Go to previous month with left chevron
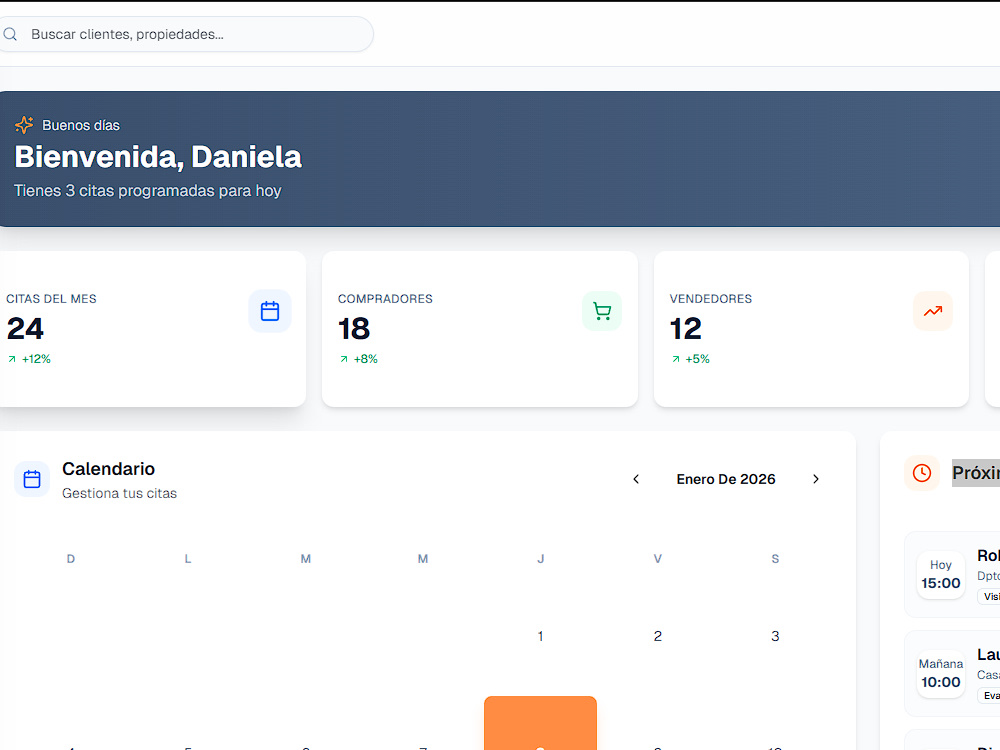 tap(636, 479)
